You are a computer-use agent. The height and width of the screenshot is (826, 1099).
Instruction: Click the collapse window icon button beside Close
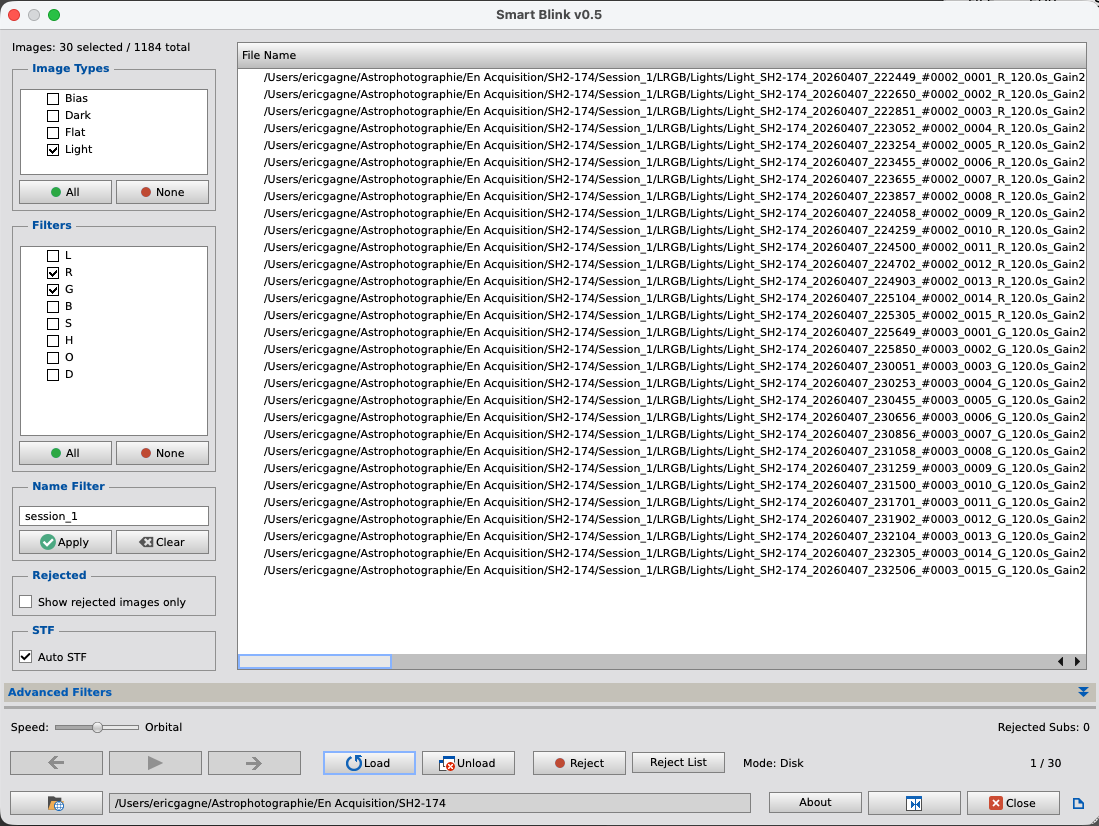pyautogui.click(x=914, y=803)
